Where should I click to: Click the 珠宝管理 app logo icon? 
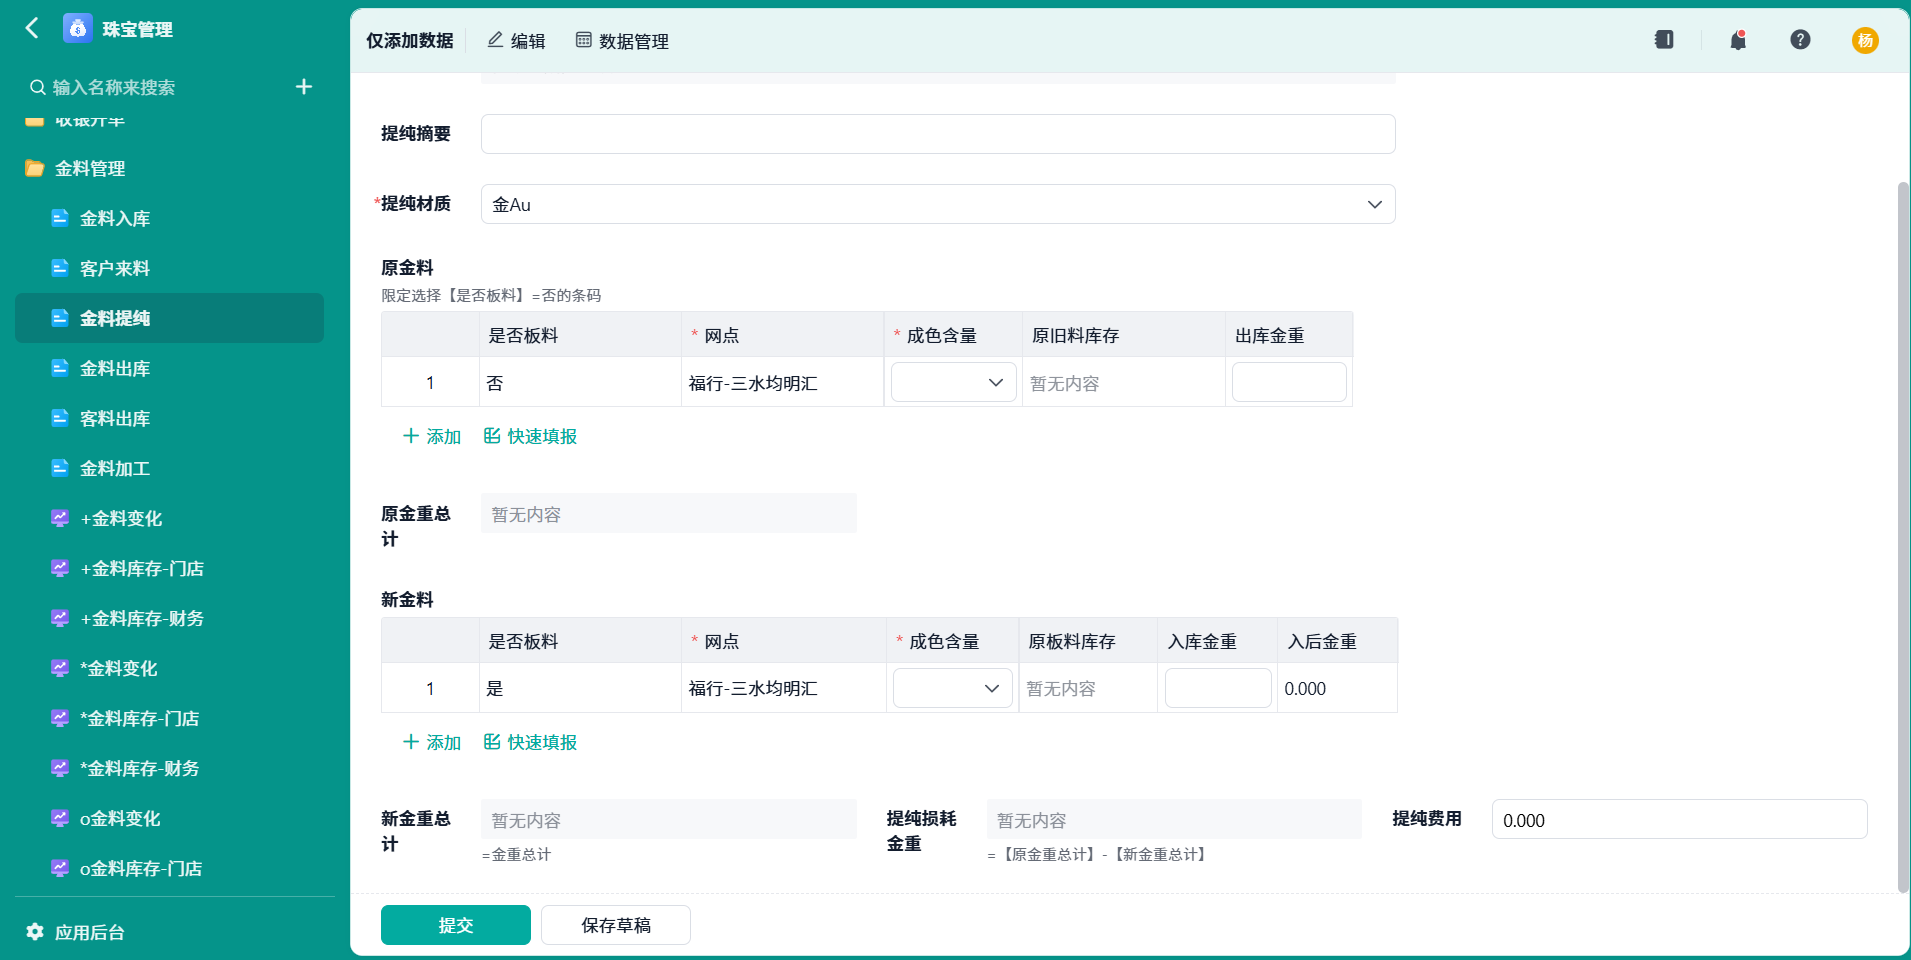[x=78, y=28]
